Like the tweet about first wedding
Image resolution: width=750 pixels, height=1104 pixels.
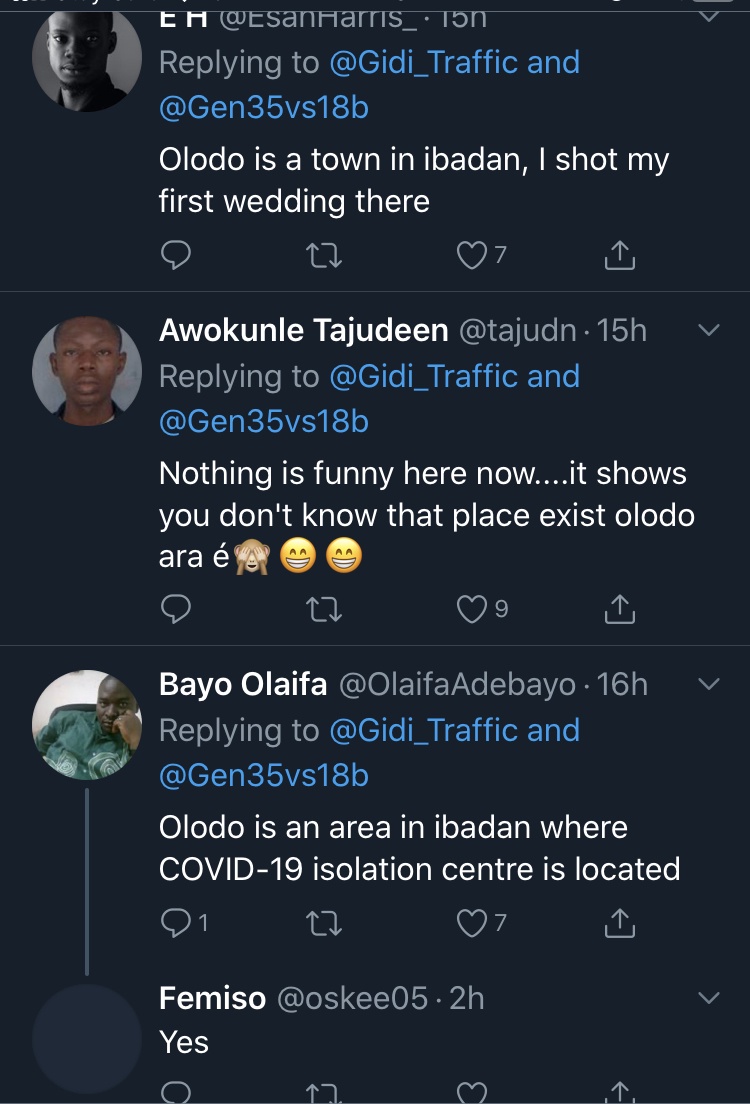pos(471,256)
